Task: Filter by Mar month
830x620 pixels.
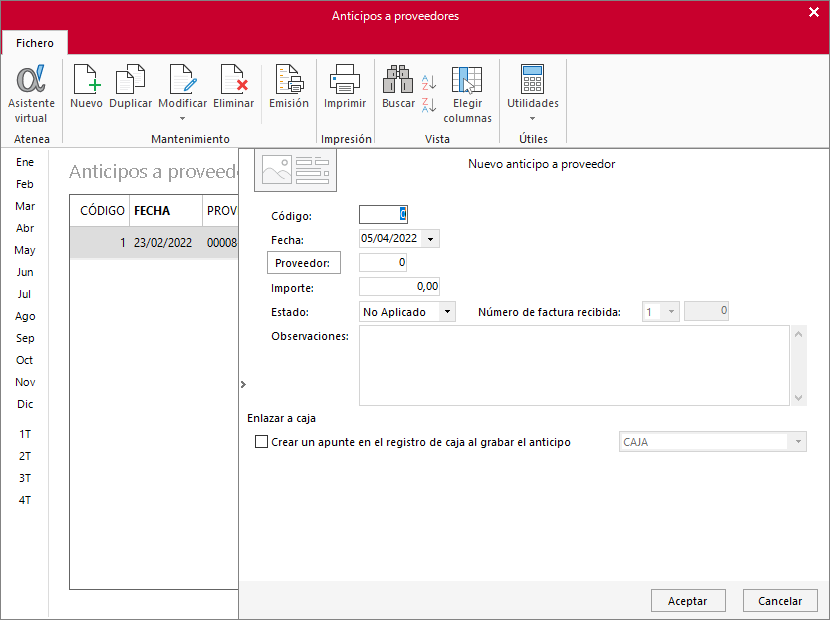Action: click(25, 206)
